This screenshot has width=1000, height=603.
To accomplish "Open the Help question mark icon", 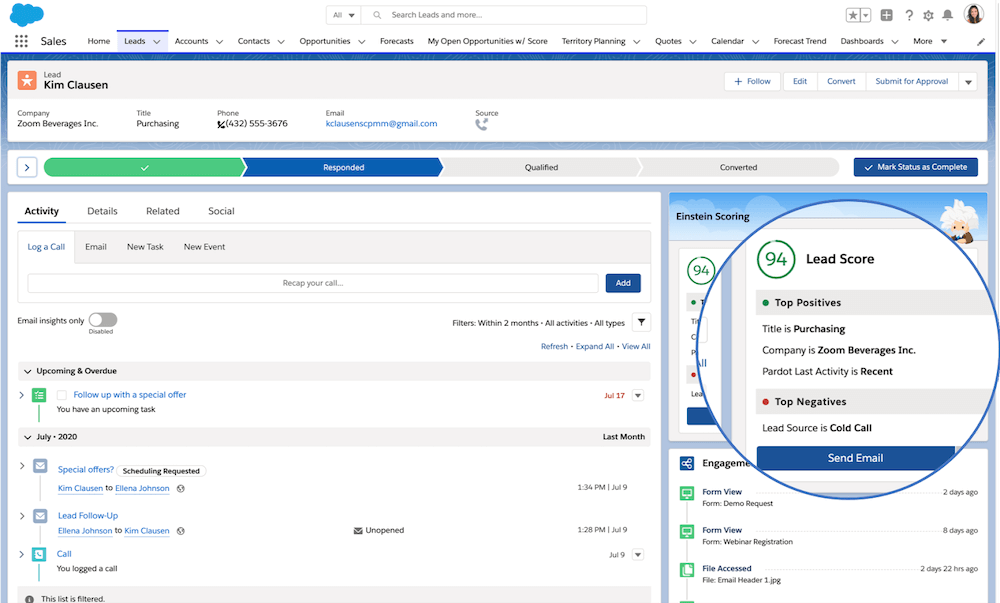I will tap(909, 15).
